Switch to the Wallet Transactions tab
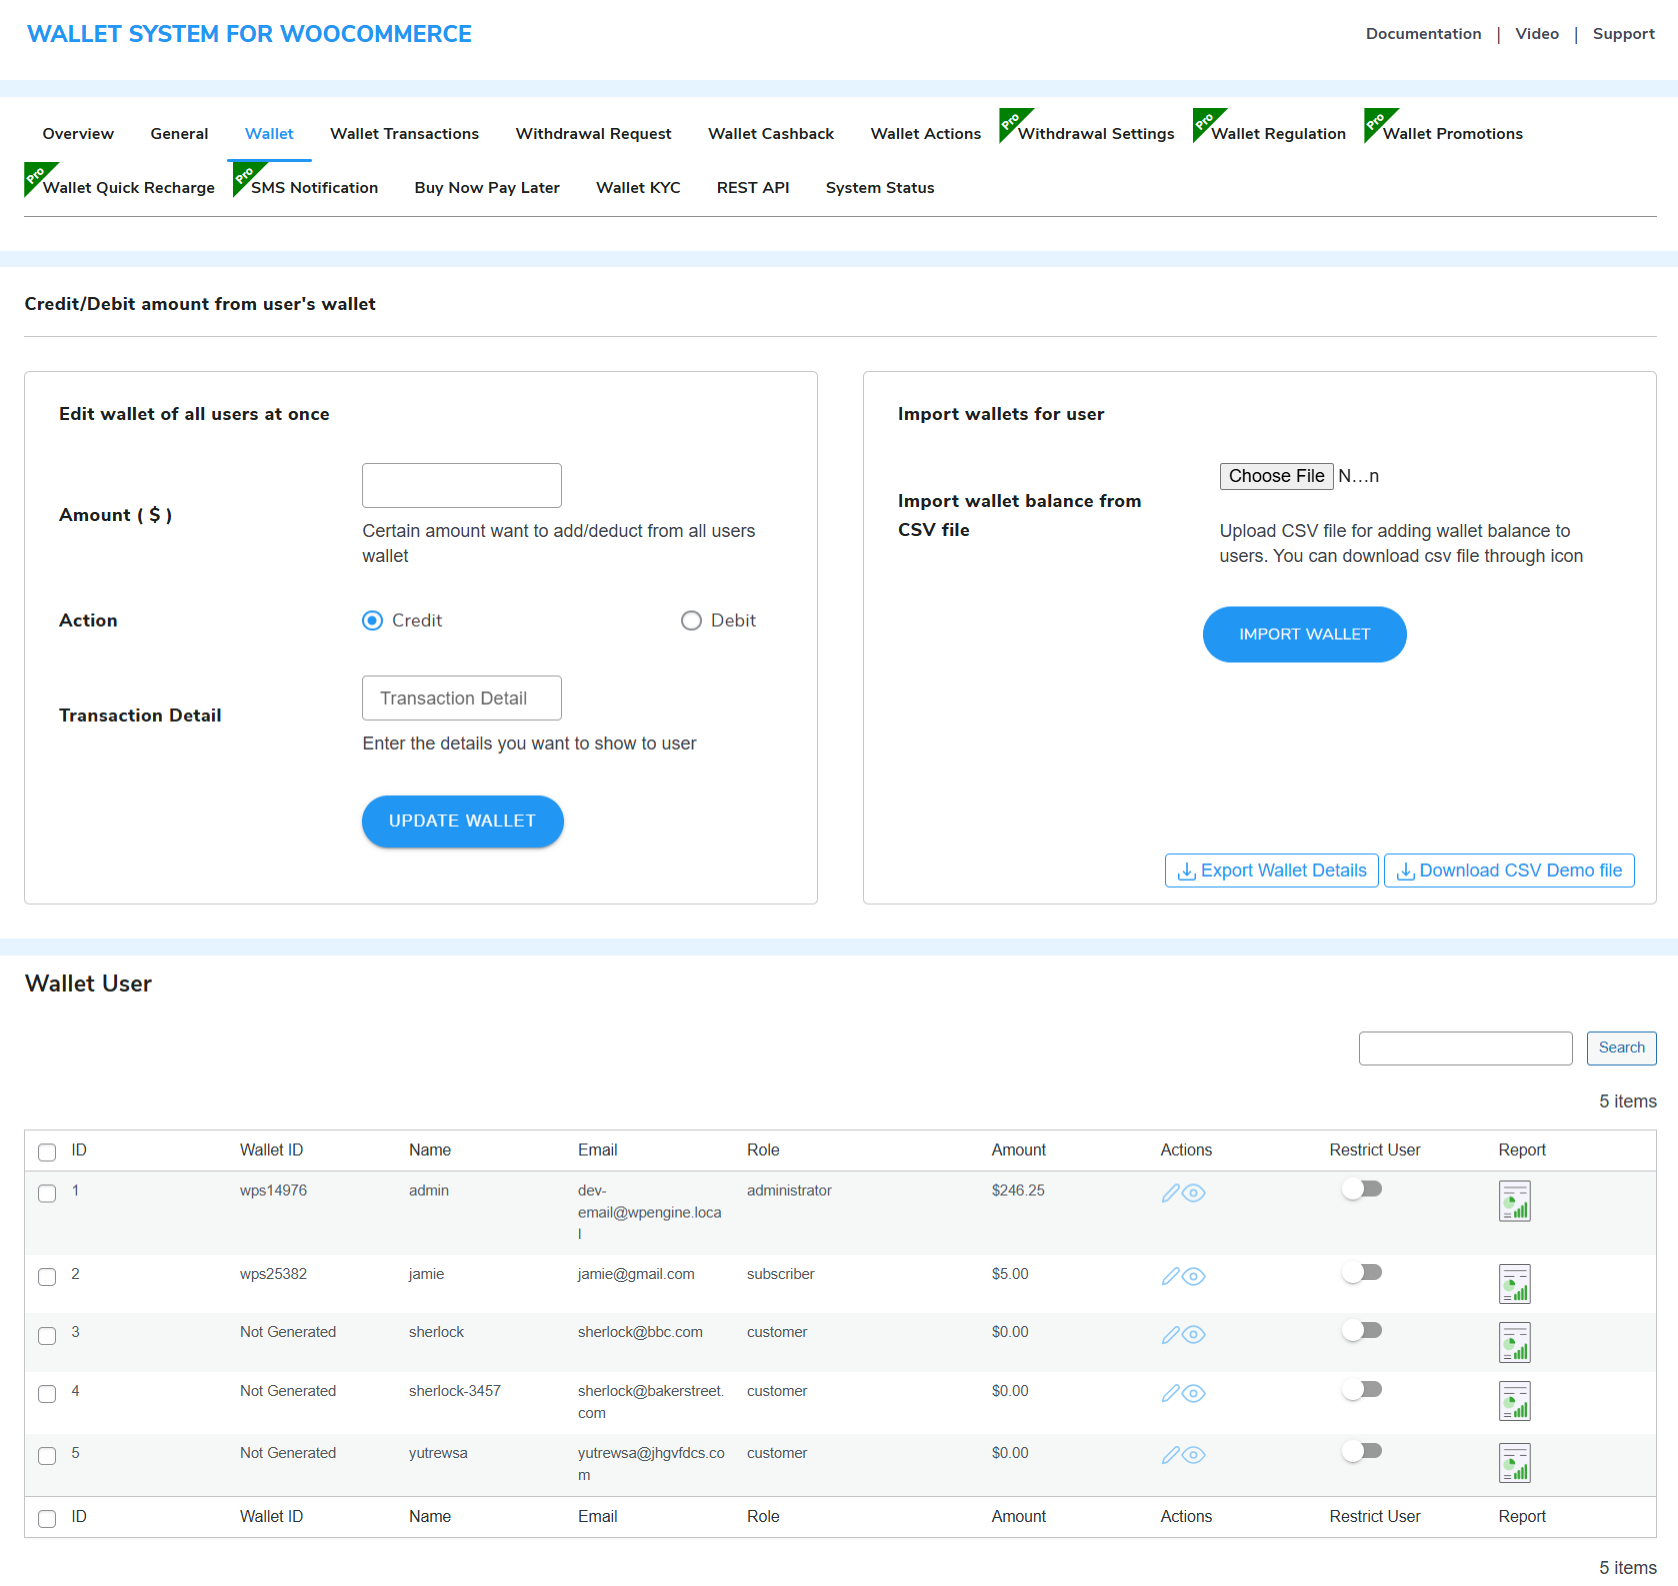 pyautogui.click(x=404, y=133)
